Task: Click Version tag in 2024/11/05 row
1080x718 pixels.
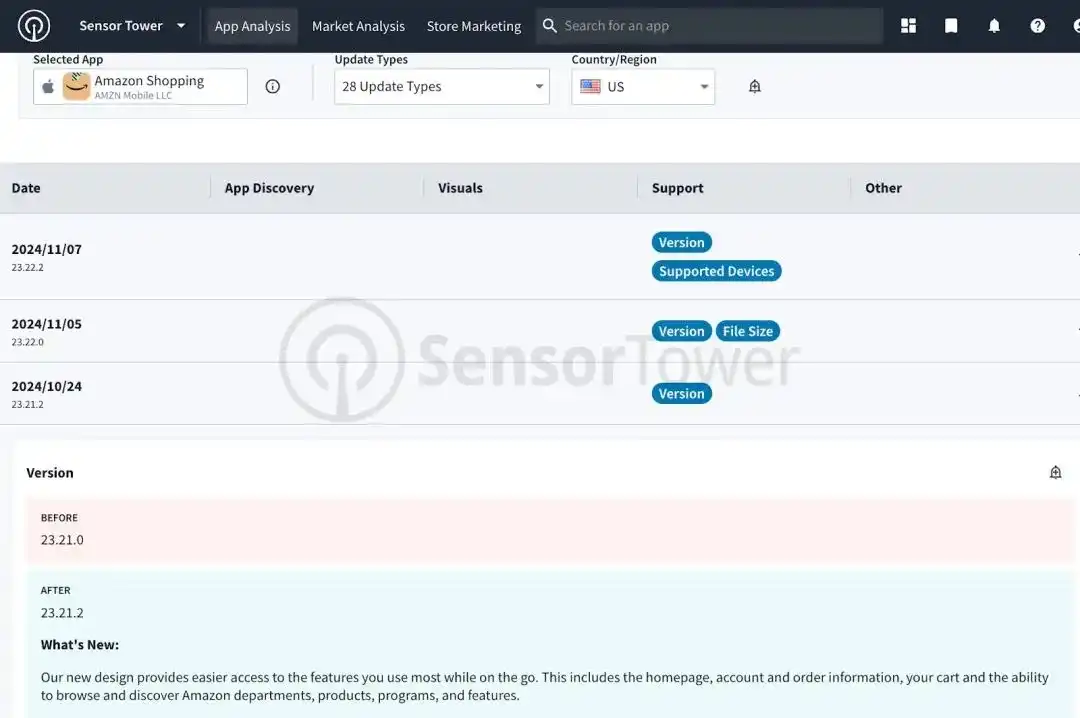Action: coord(681,331)
